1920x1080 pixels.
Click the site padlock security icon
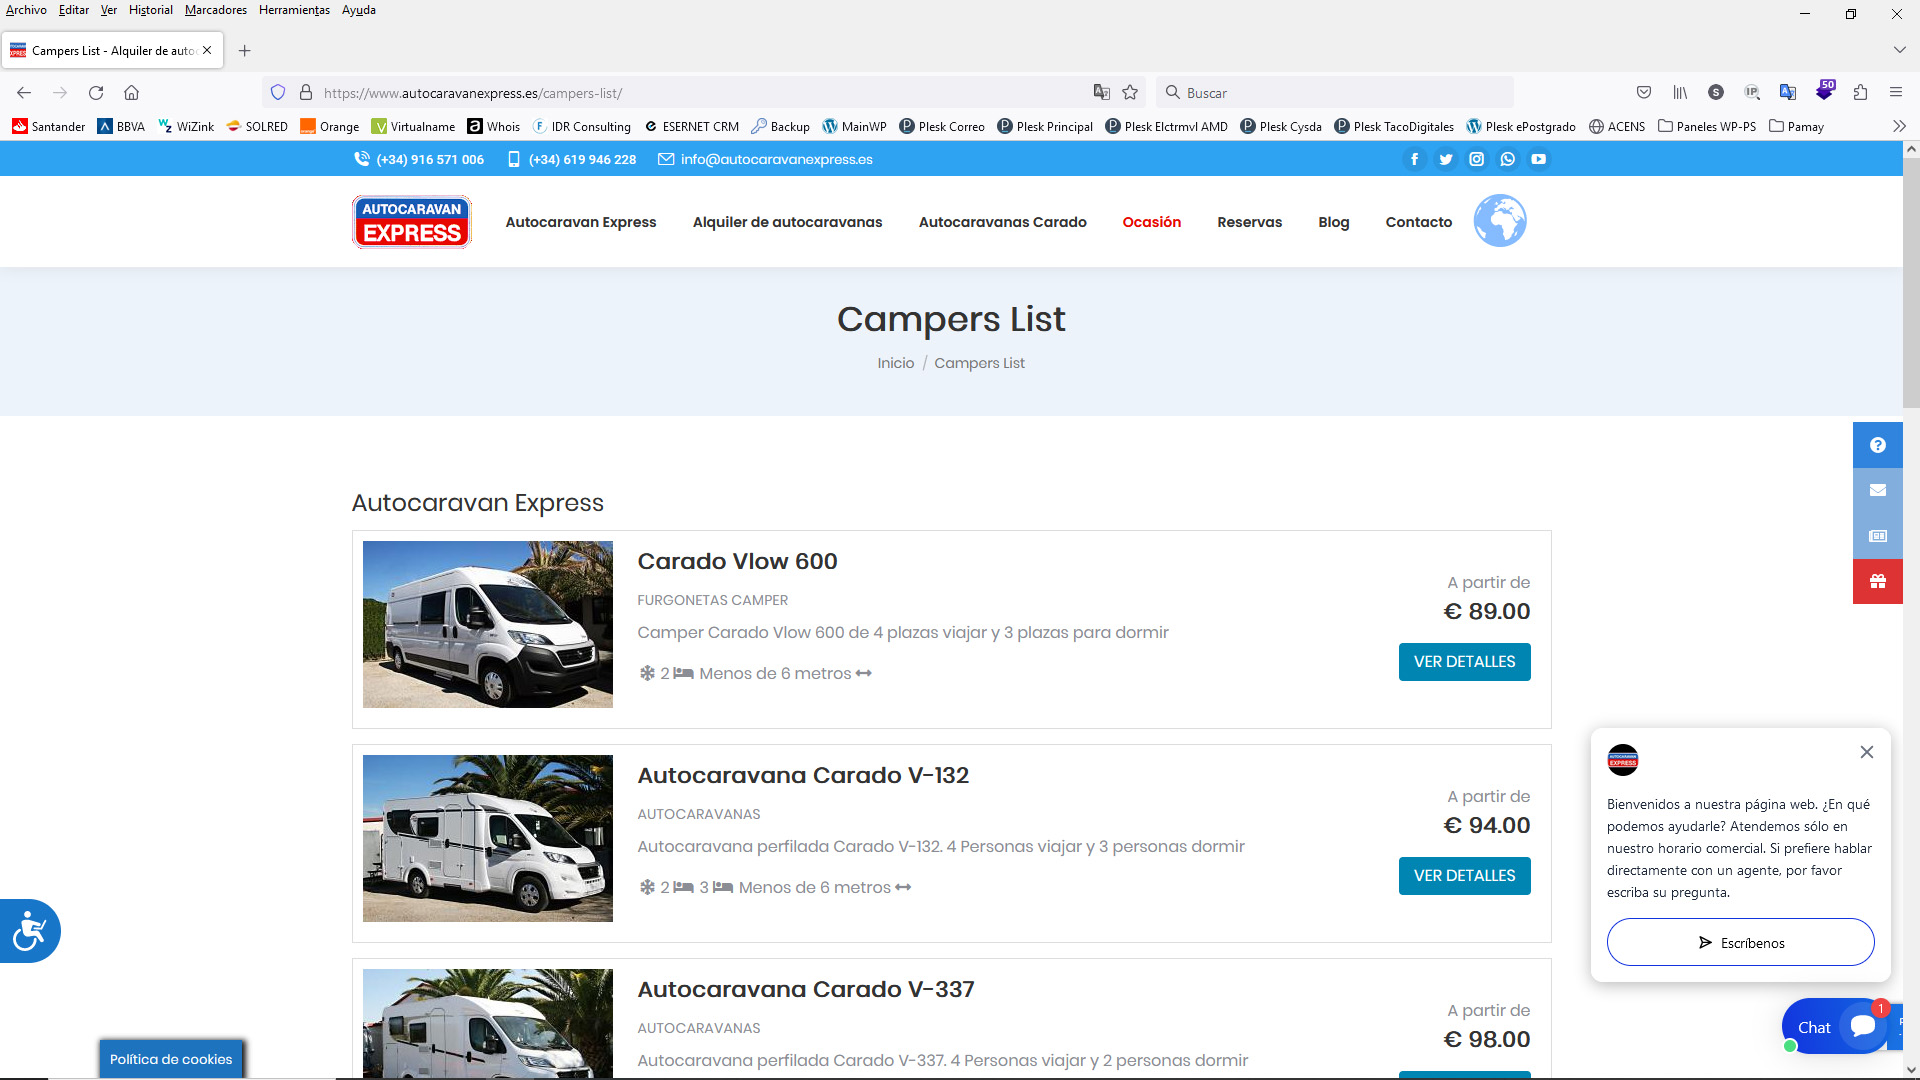click(x=306, y=92)
